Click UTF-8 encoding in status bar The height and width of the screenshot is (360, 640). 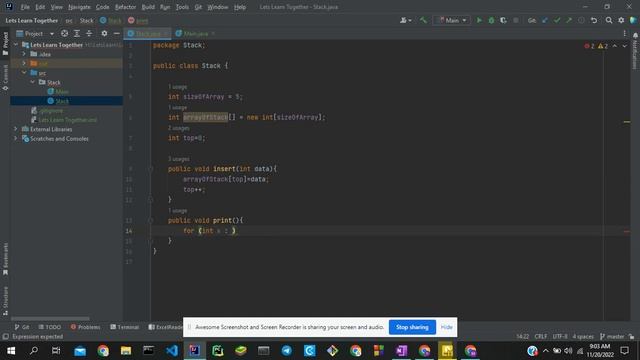pos(560,336)
